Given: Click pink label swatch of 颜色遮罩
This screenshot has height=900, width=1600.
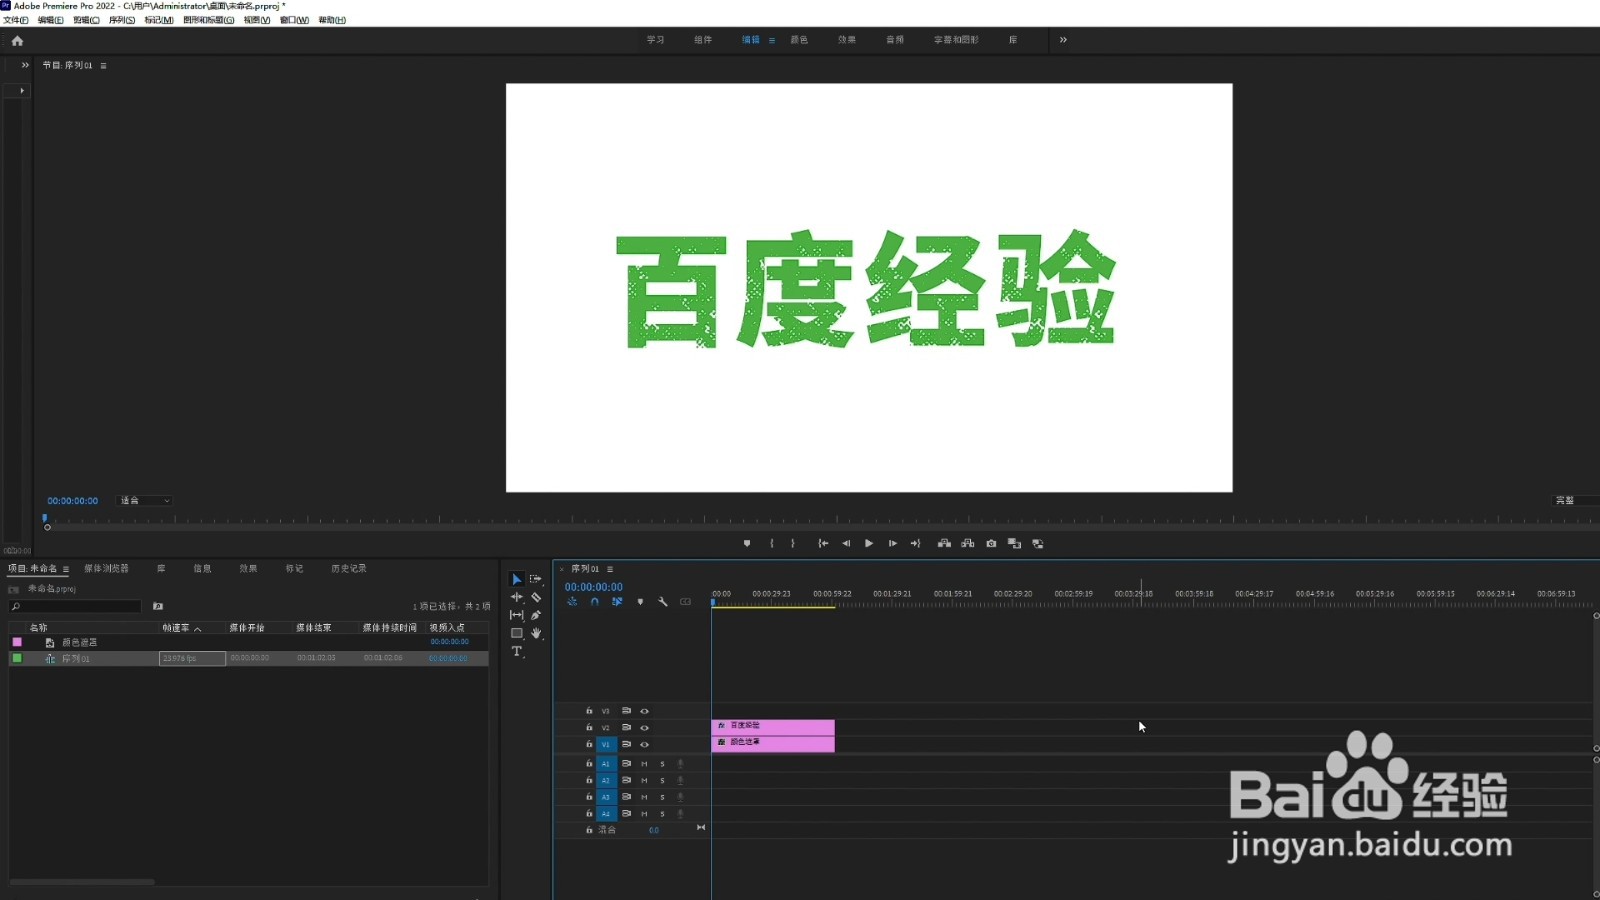Looking at the screenshot, I should tap(17, 642).
